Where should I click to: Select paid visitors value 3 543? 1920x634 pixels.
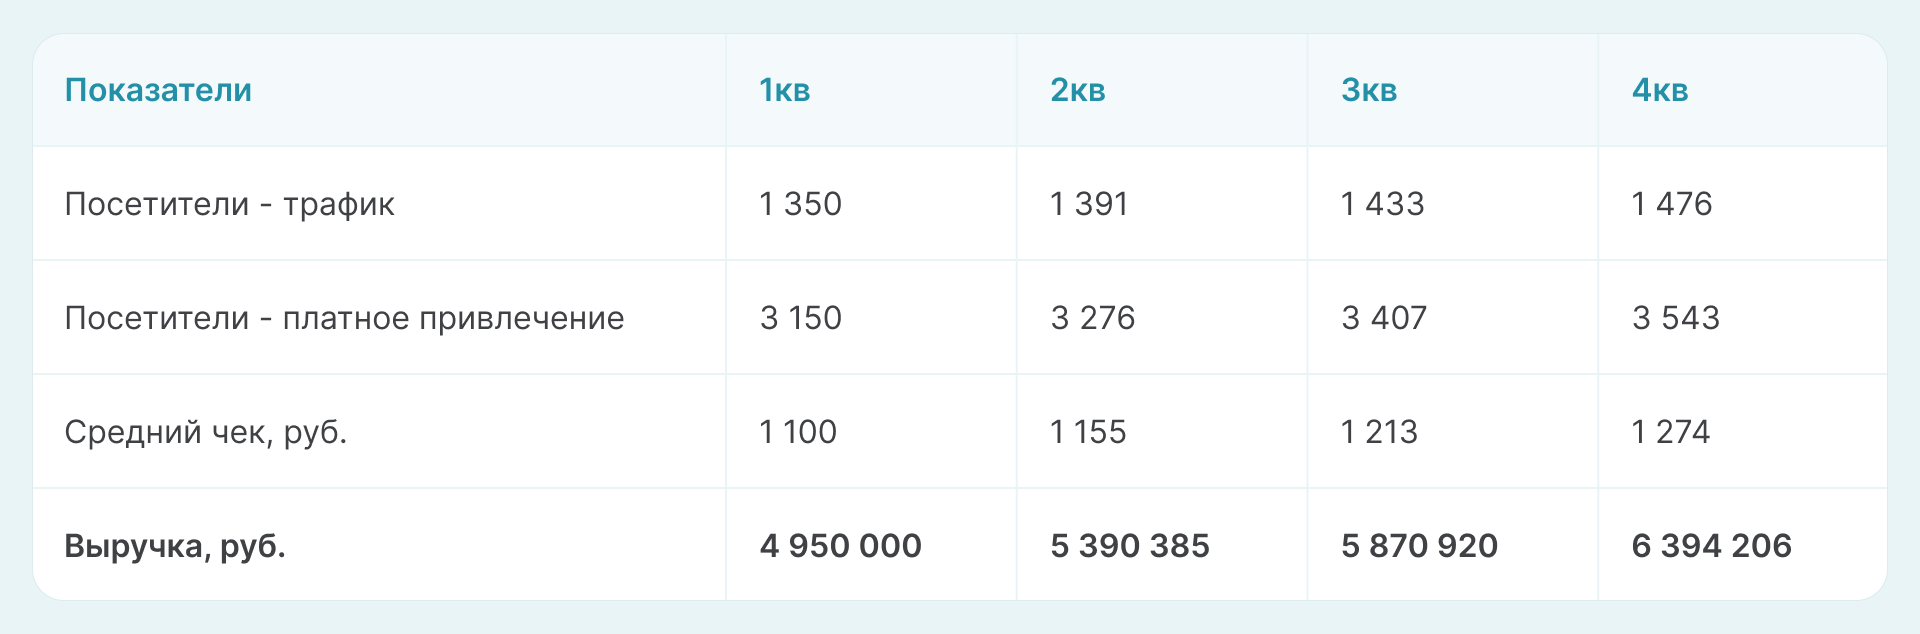[x=1675, y=318]
